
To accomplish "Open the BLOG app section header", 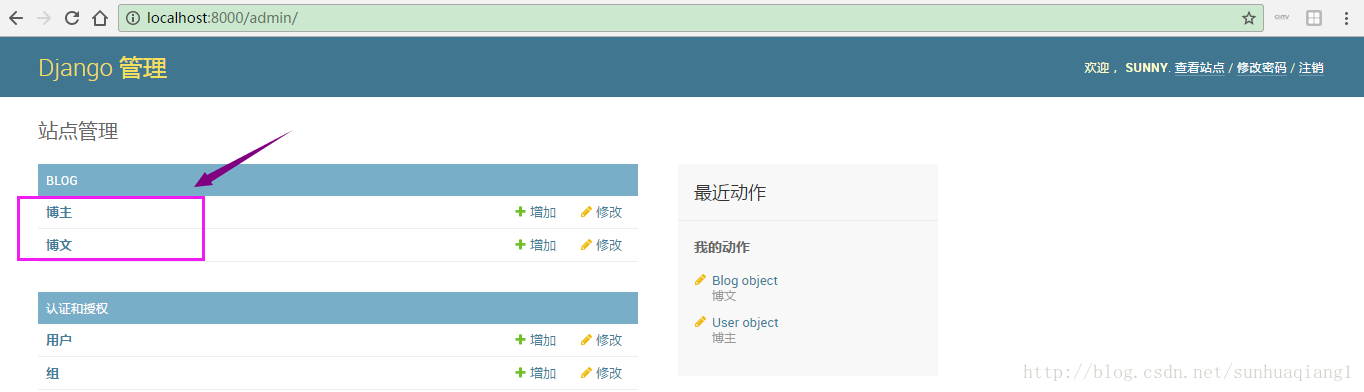I will pos(62,181).
